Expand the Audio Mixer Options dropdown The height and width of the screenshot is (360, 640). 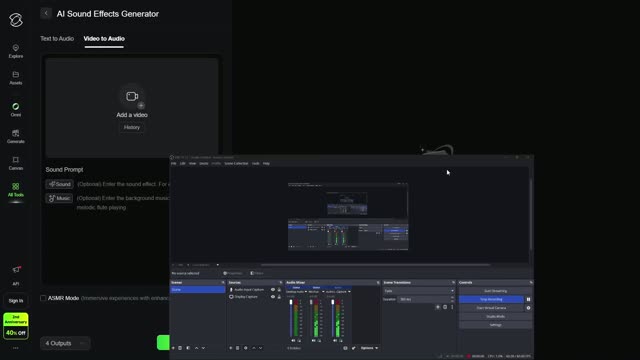tap(369, 348)
